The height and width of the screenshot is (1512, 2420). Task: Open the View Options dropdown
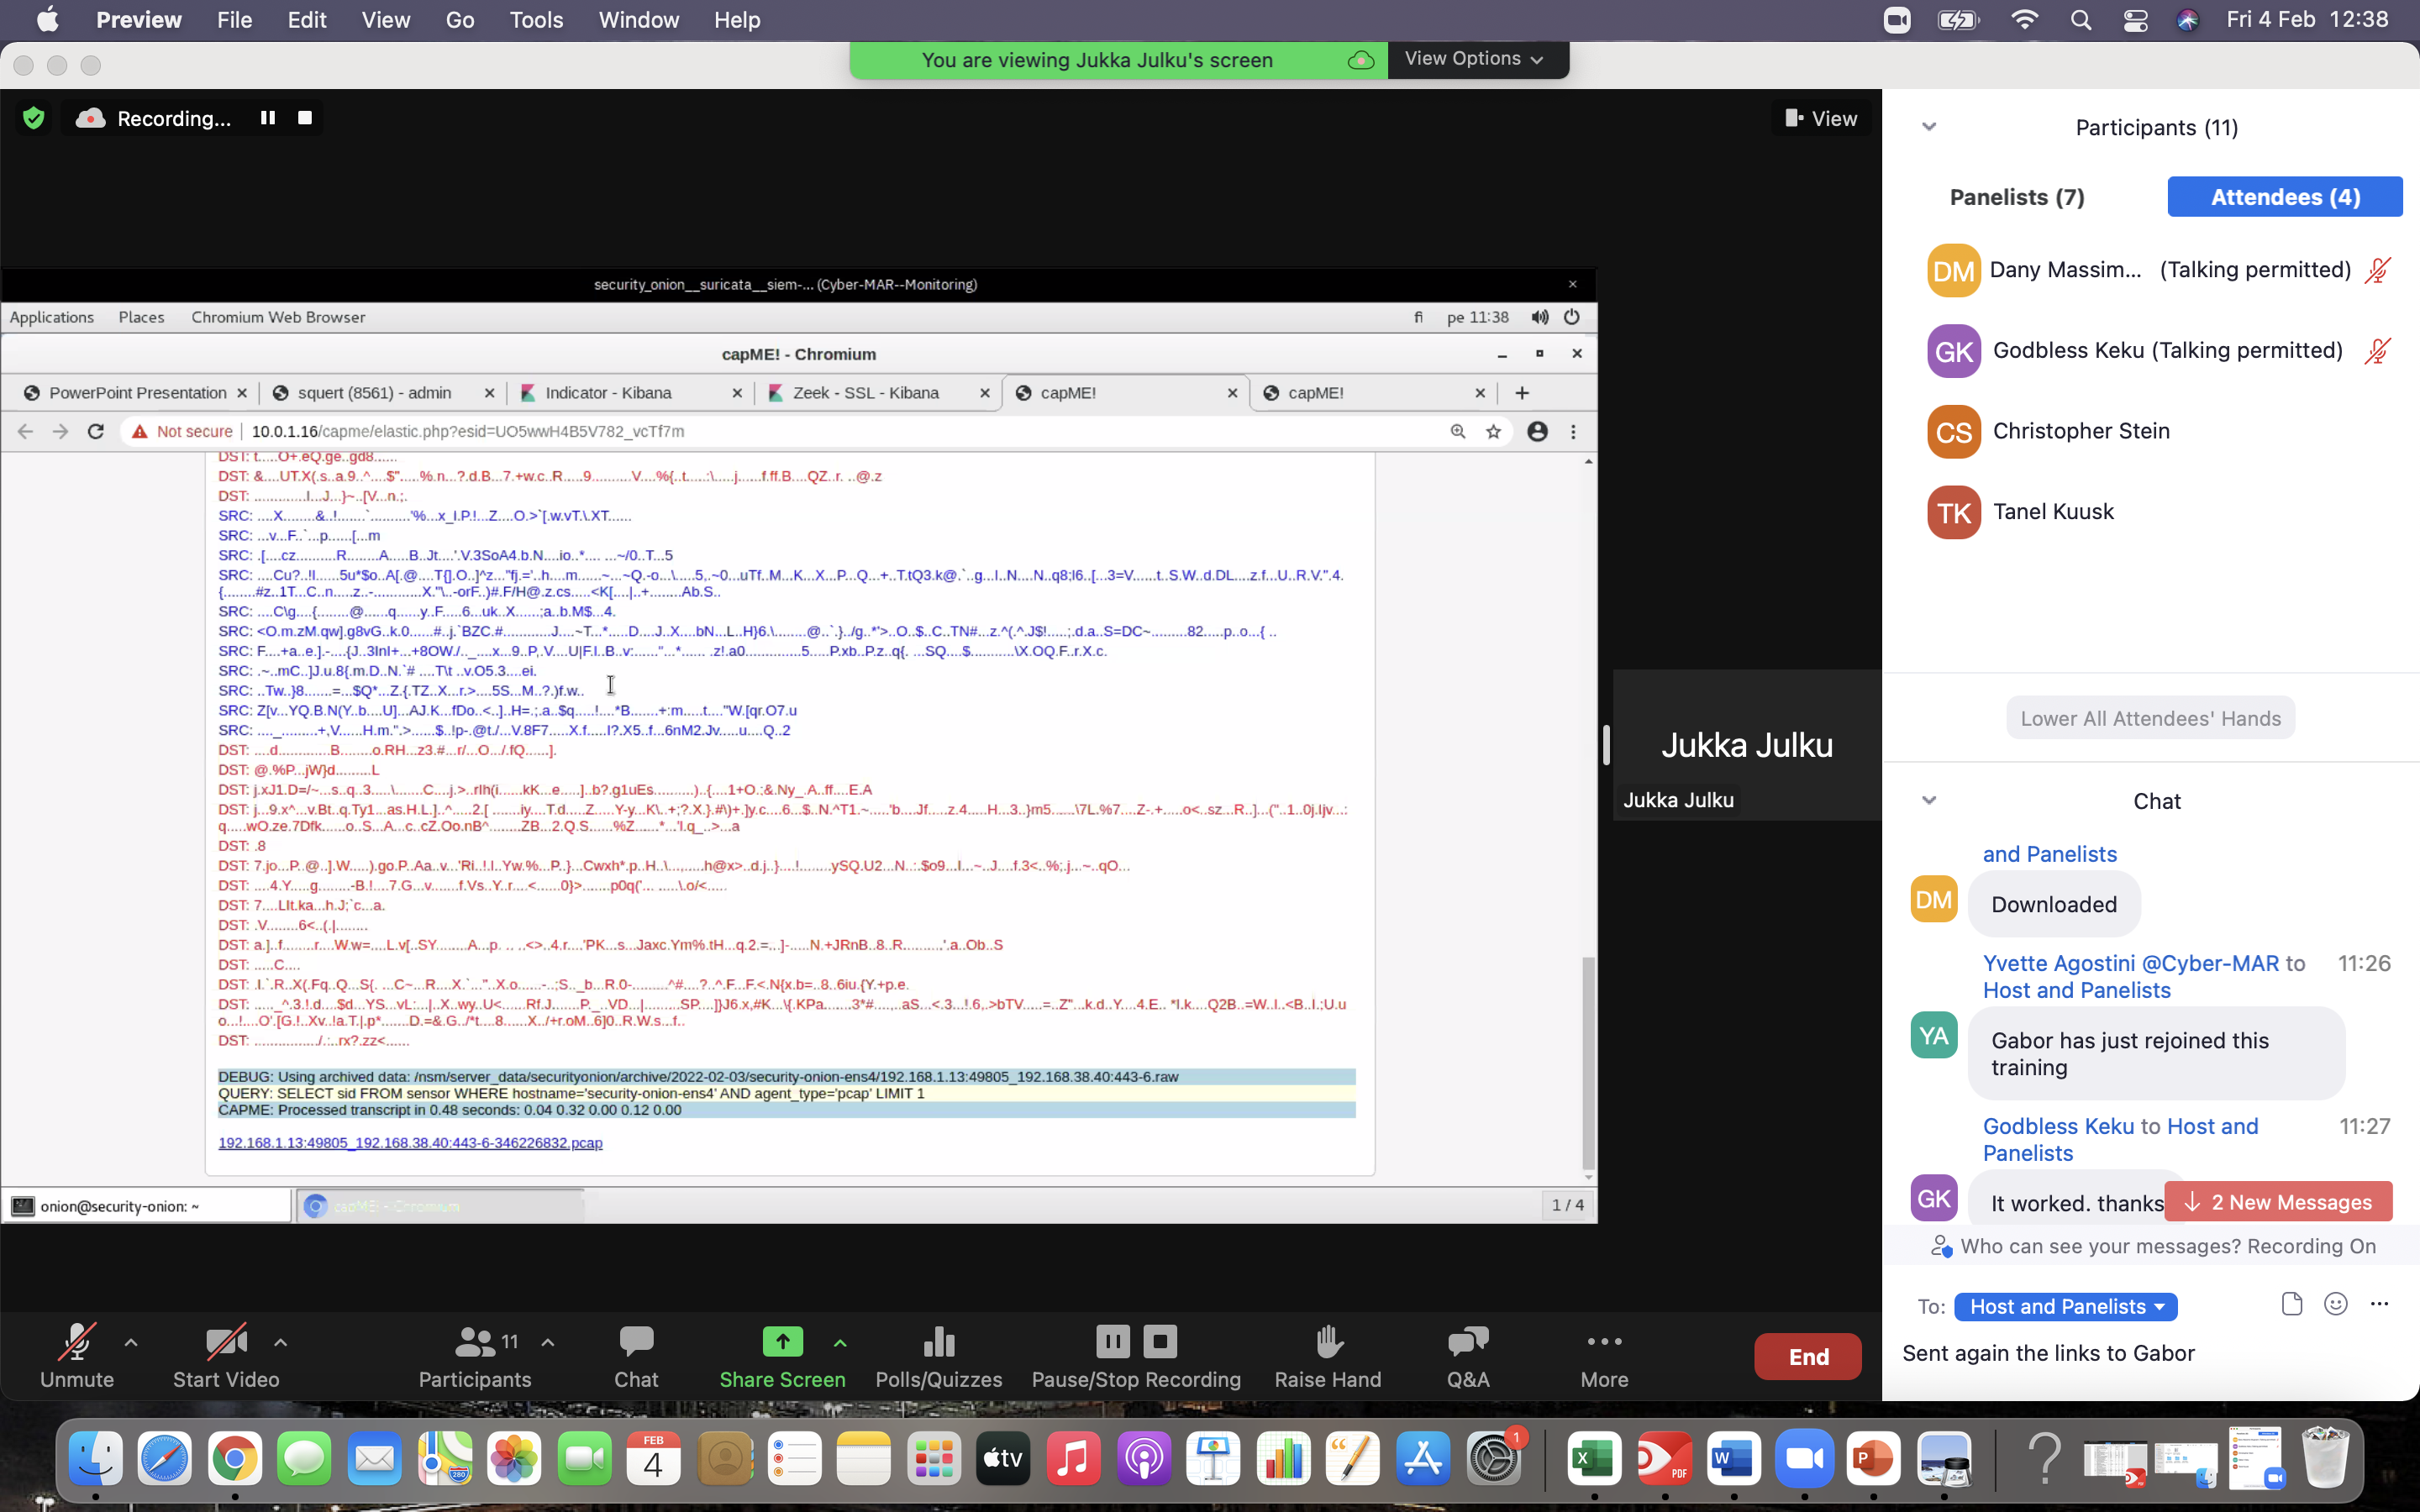click(x=1474, y=59)
